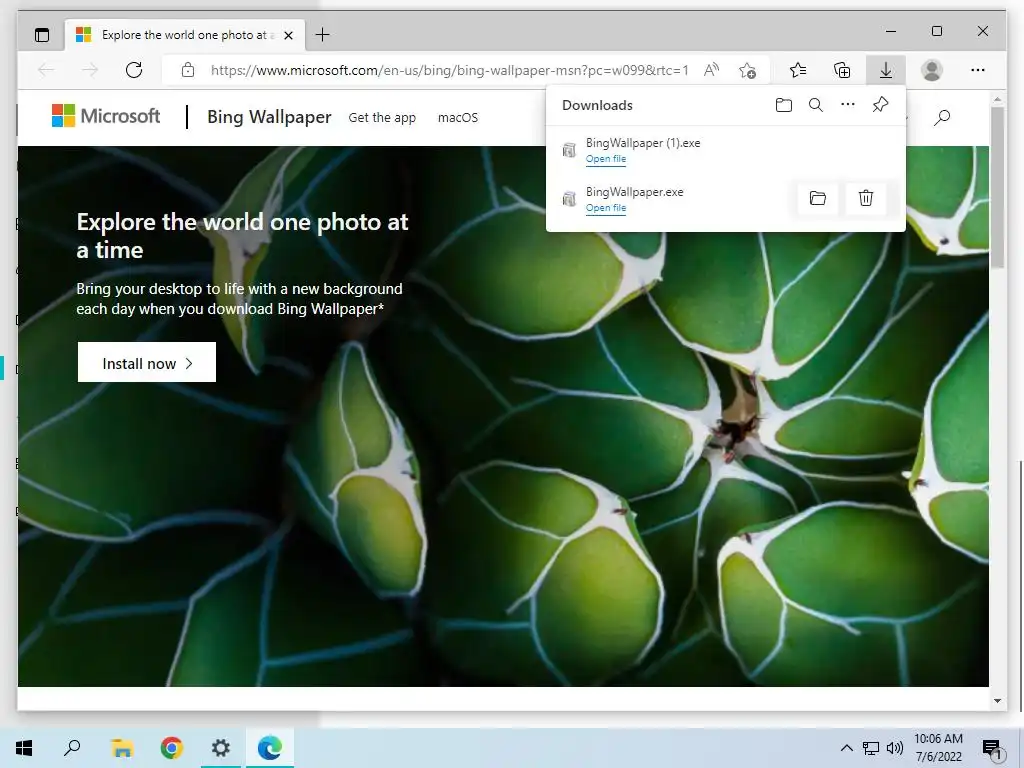1024x768 pixels.
Task: Select the BingWallpaper (1).exe filename
Action: point(643,143)
